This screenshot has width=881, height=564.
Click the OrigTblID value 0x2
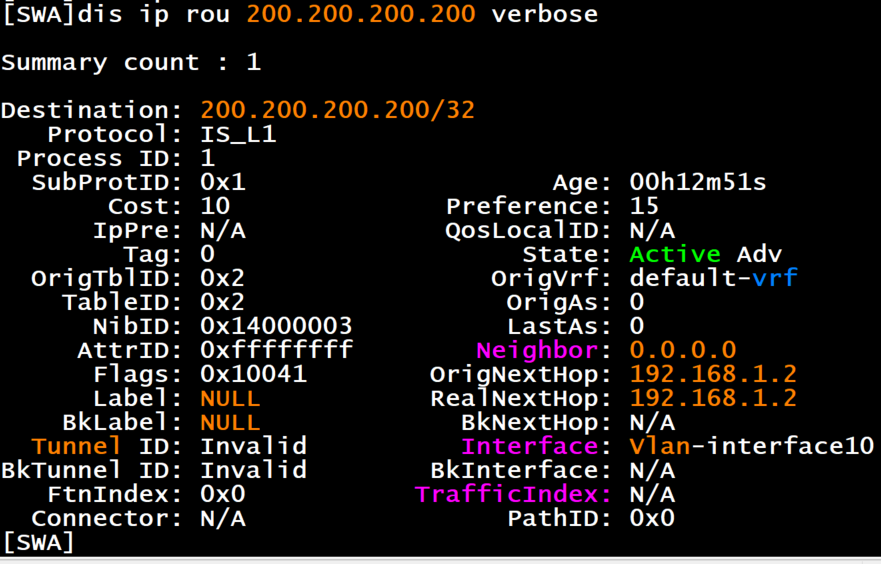tap(222, 279)
